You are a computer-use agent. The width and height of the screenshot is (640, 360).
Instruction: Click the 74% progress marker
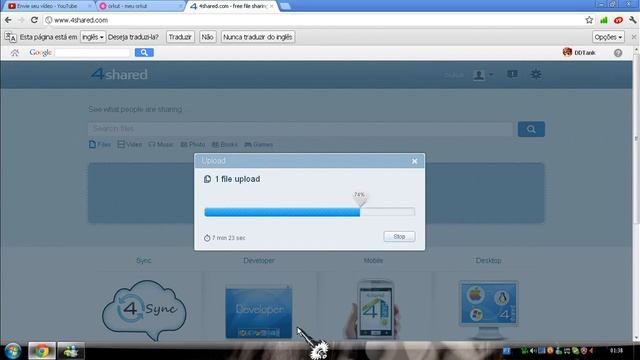(360, 198)
